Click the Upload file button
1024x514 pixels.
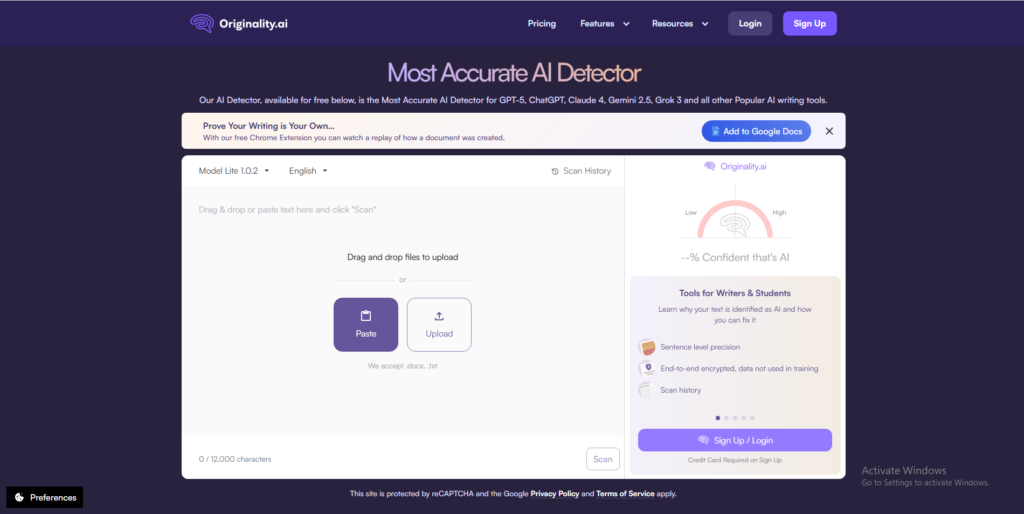click(x=439, y=324)
